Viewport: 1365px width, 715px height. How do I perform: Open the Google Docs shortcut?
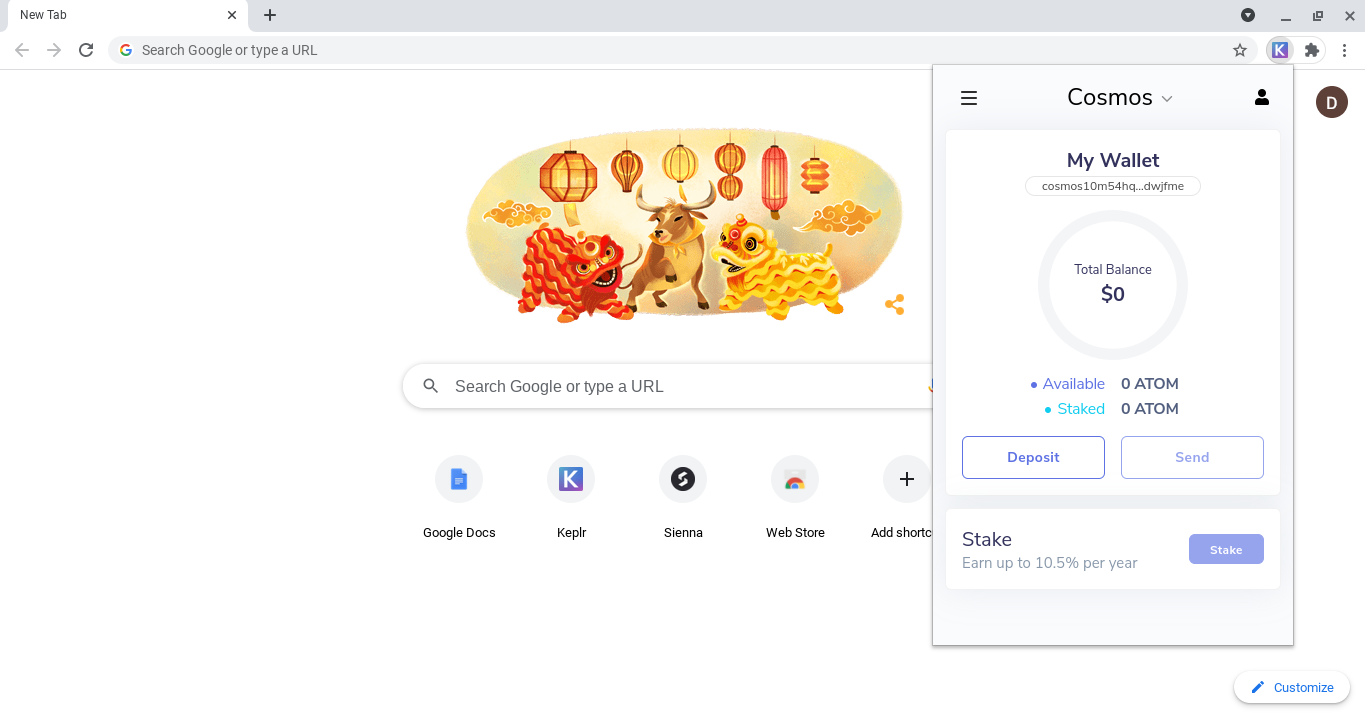pos(459,480)
